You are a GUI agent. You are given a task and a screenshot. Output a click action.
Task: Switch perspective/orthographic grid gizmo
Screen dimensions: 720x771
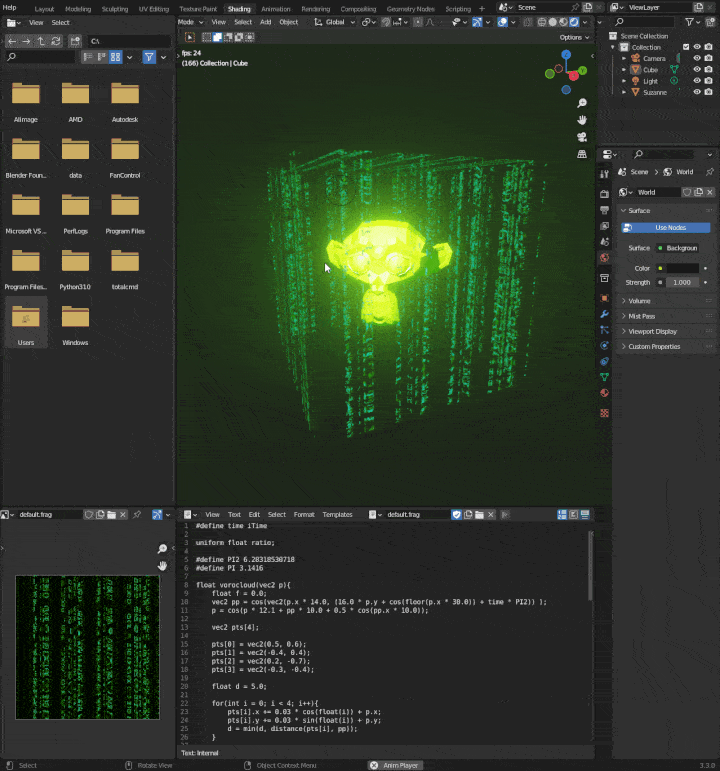(x=582, y=154)
